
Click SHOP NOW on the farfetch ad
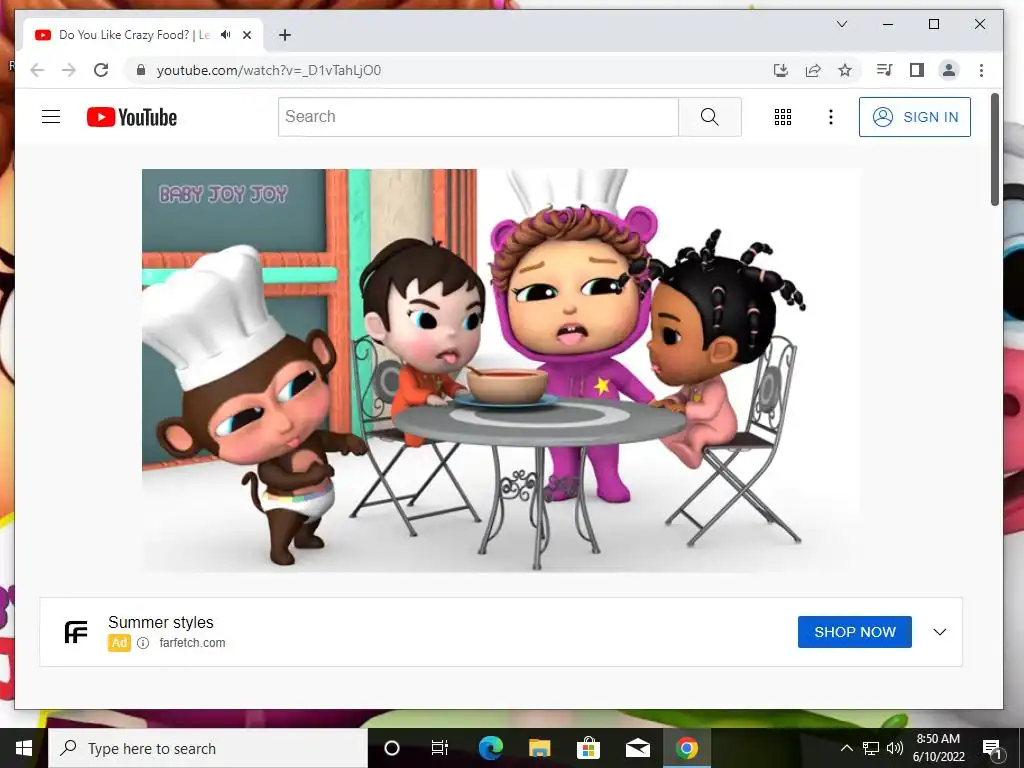(x=854, y=632)
